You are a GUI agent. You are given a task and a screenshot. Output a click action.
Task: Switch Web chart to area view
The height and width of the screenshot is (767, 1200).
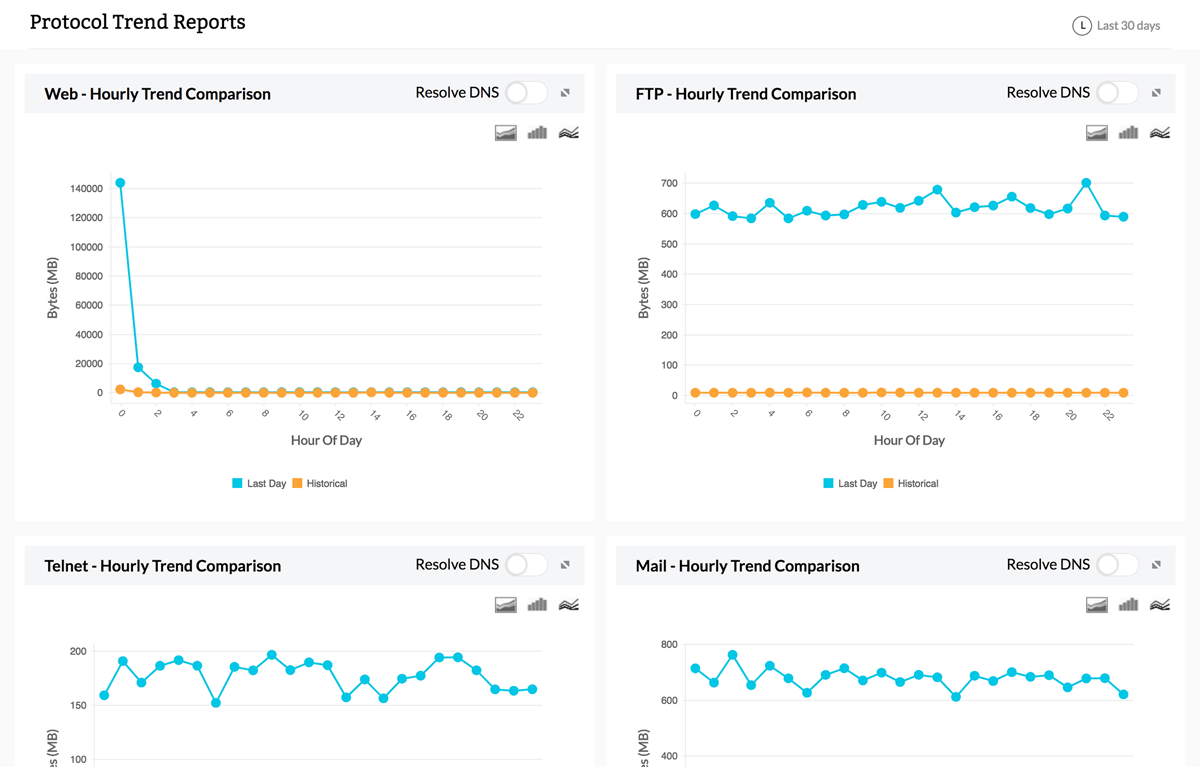click(506, 133)
